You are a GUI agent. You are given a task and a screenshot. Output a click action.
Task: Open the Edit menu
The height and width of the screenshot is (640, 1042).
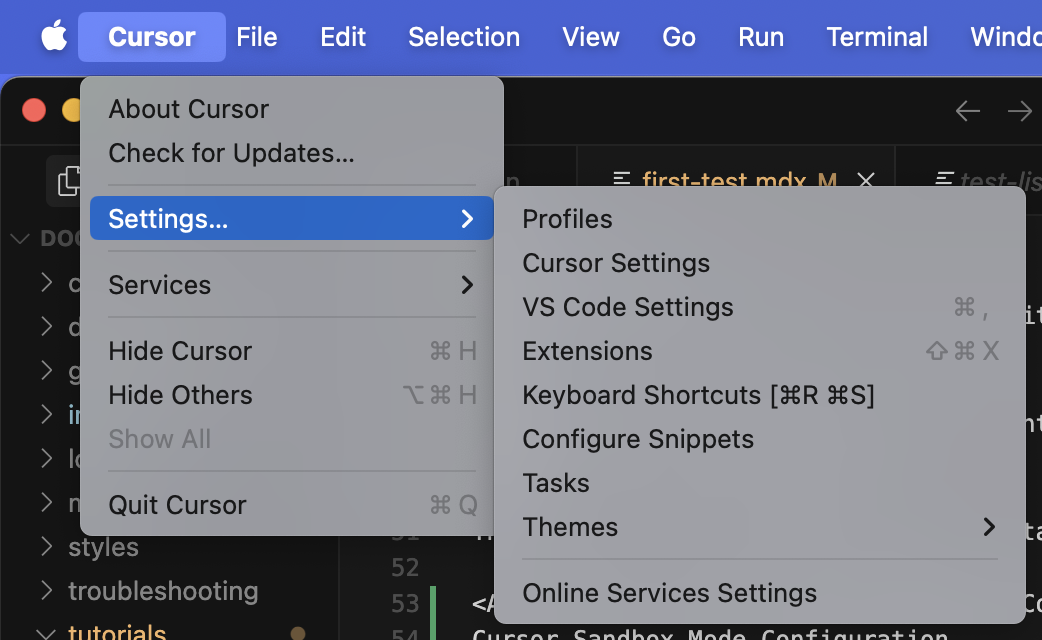pyautogui.click(x=343, y=37)
